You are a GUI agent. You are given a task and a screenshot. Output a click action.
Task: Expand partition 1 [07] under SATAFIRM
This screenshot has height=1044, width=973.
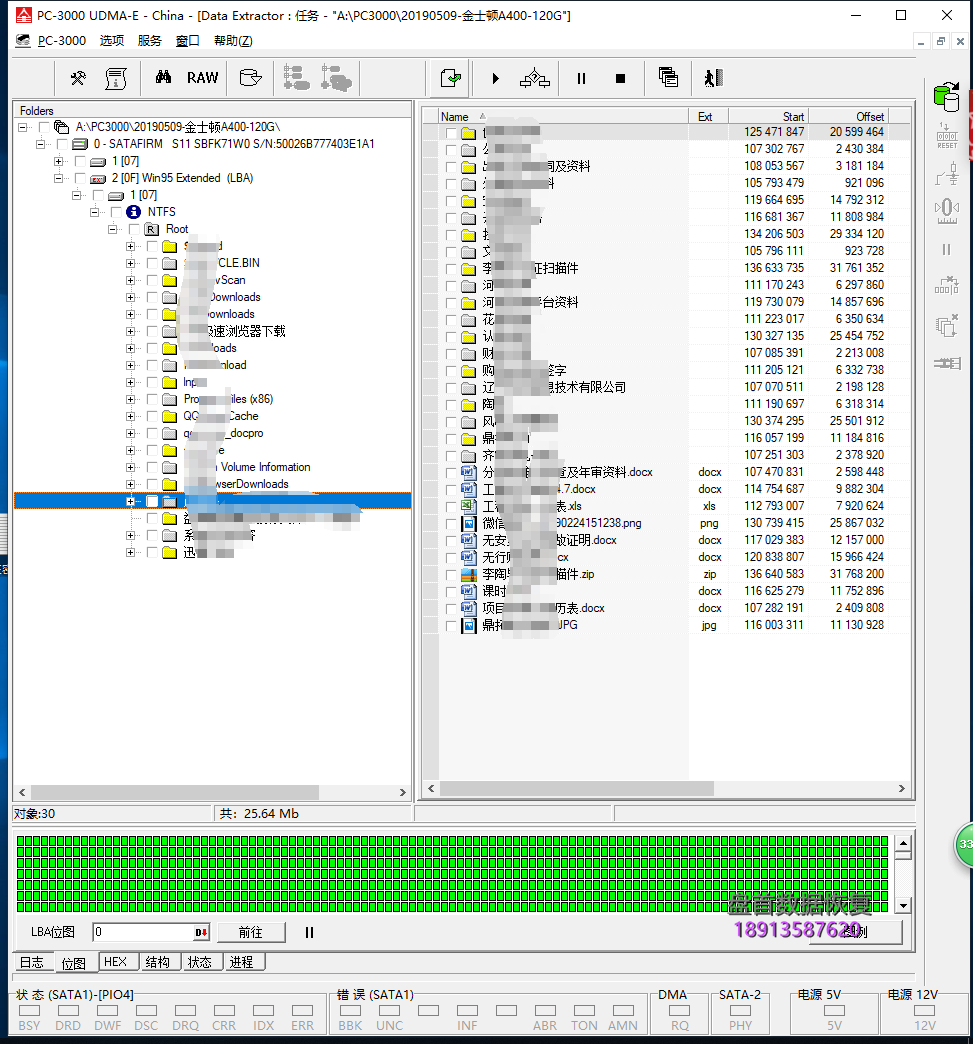59,161
